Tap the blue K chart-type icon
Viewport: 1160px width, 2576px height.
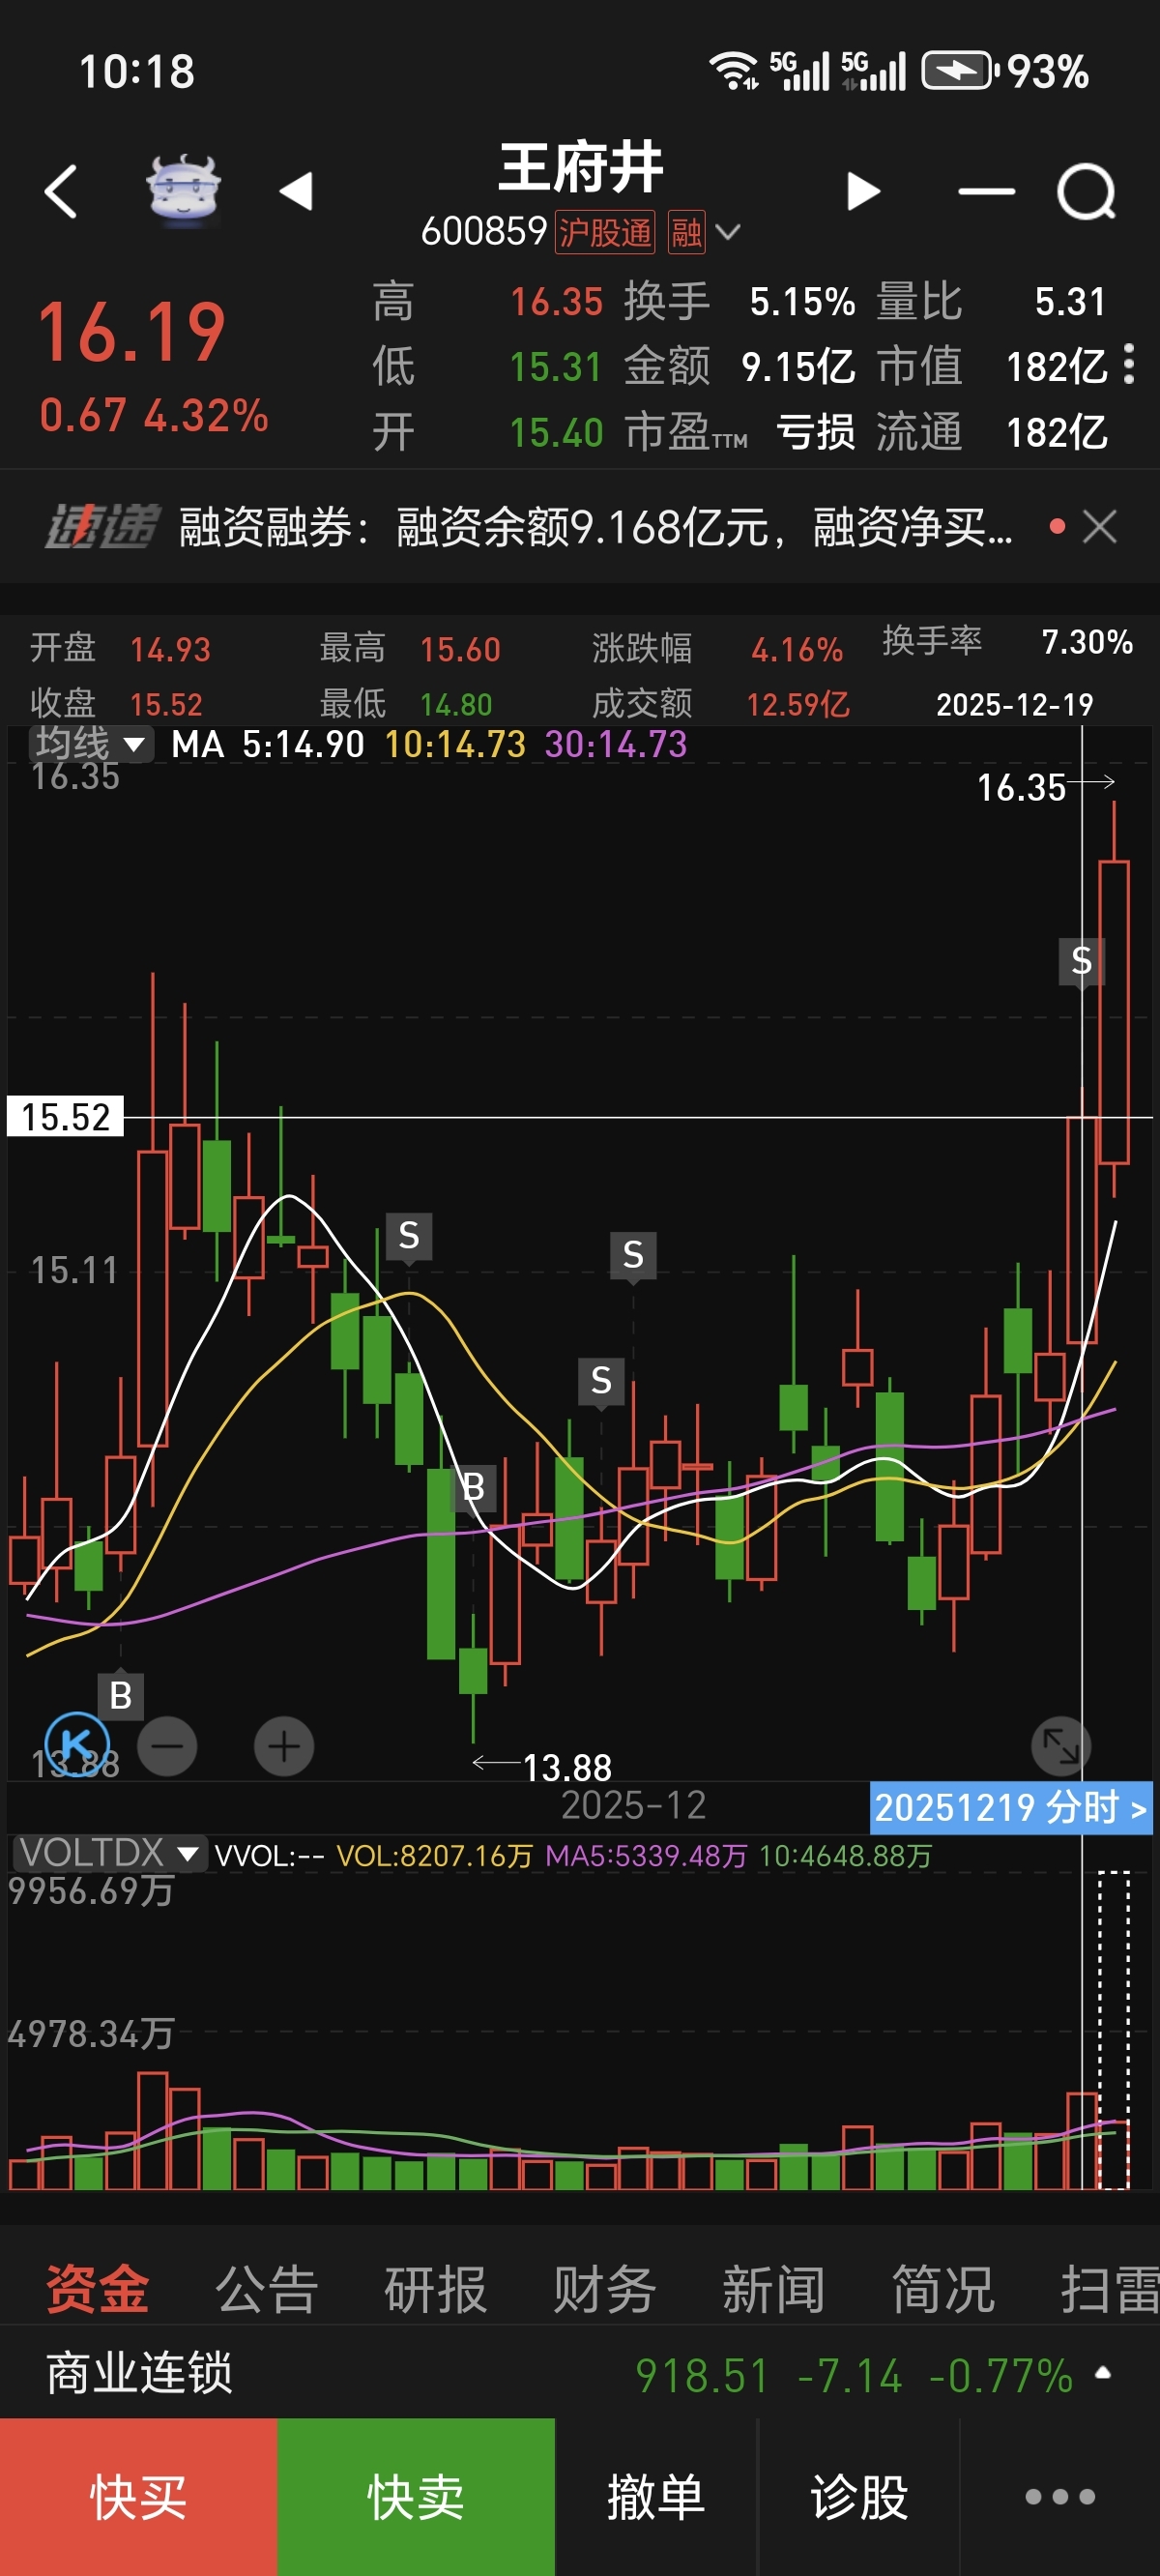pos(77,1745)
